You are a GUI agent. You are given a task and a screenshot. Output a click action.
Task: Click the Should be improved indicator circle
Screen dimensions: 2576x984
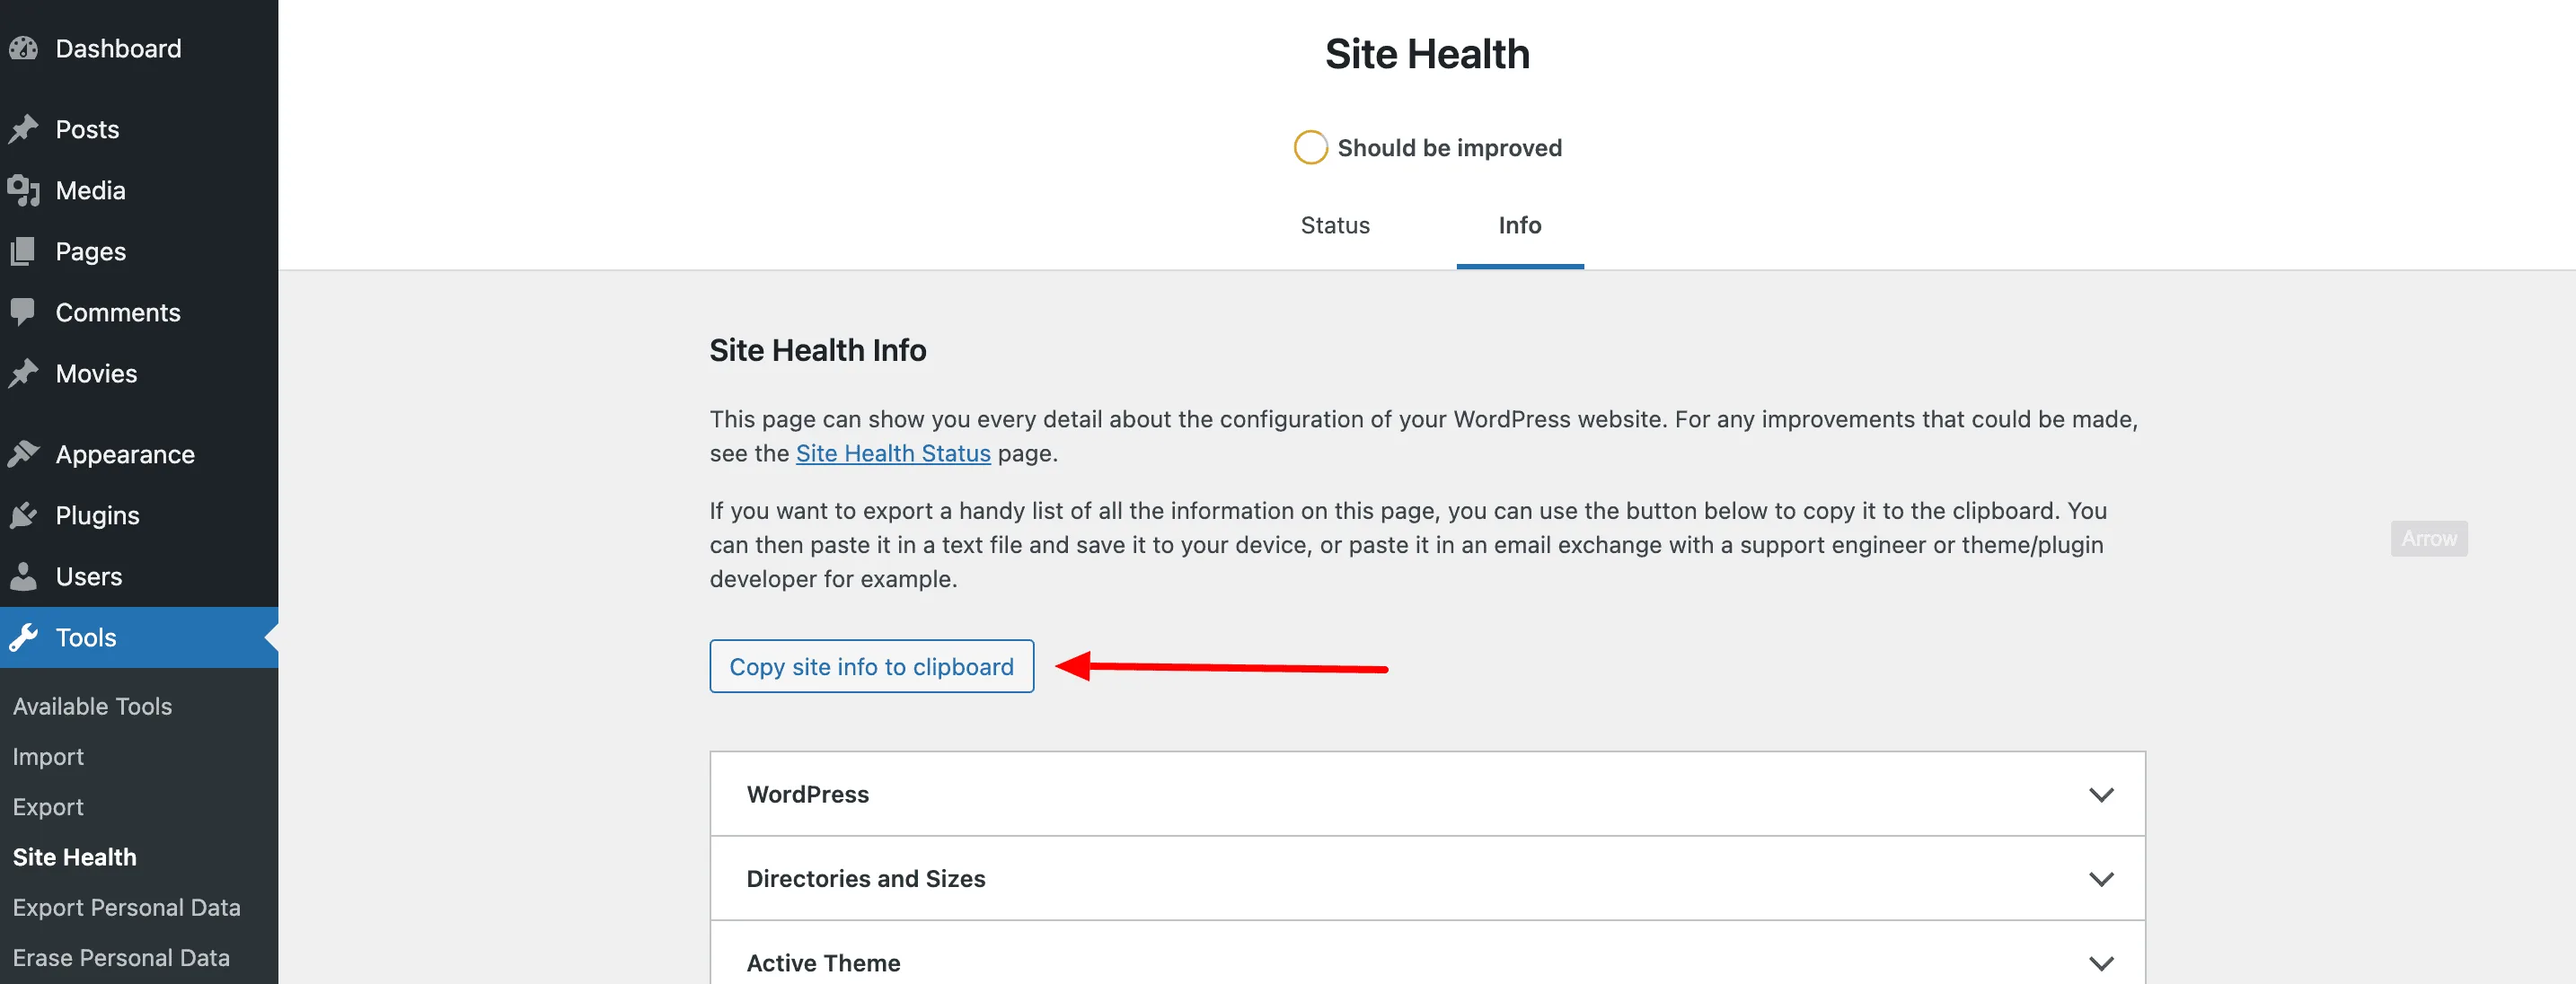click(1310, 148)
